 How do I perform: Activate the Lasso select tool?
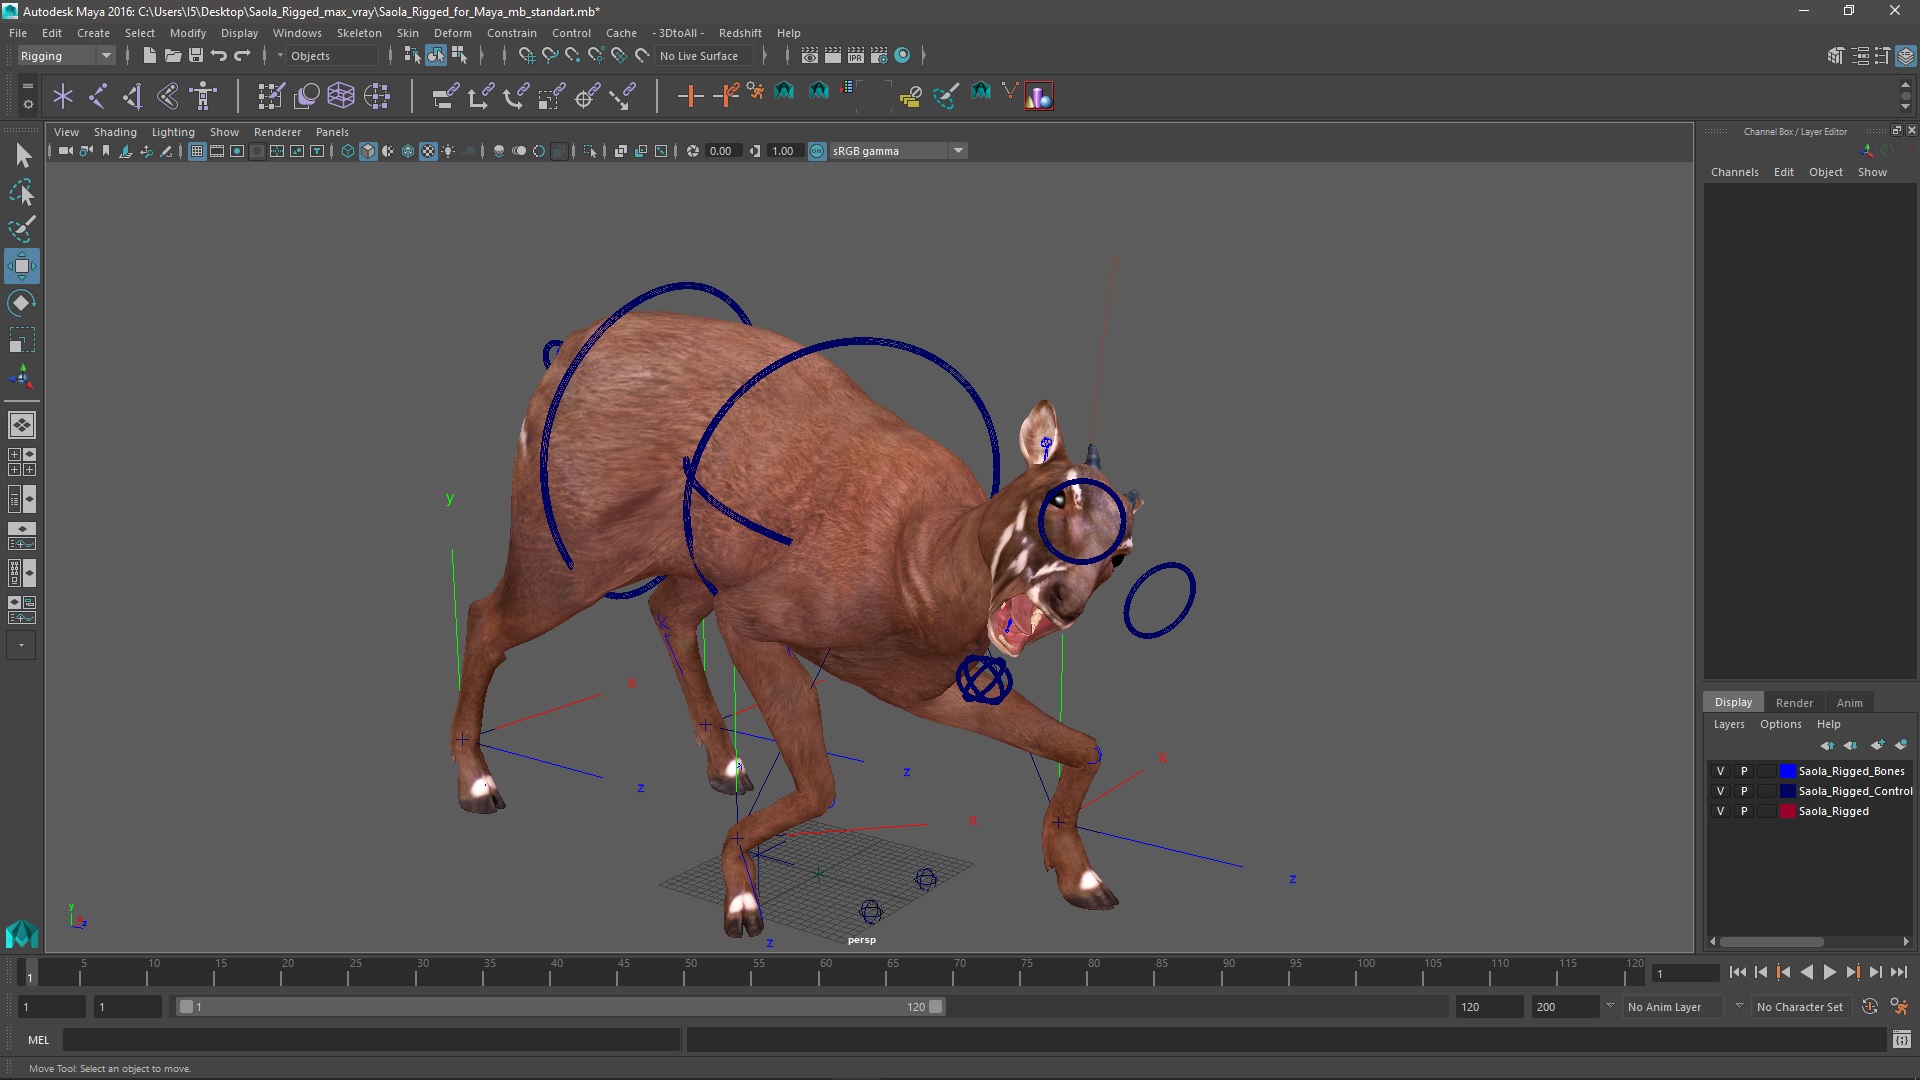point(21,192)
